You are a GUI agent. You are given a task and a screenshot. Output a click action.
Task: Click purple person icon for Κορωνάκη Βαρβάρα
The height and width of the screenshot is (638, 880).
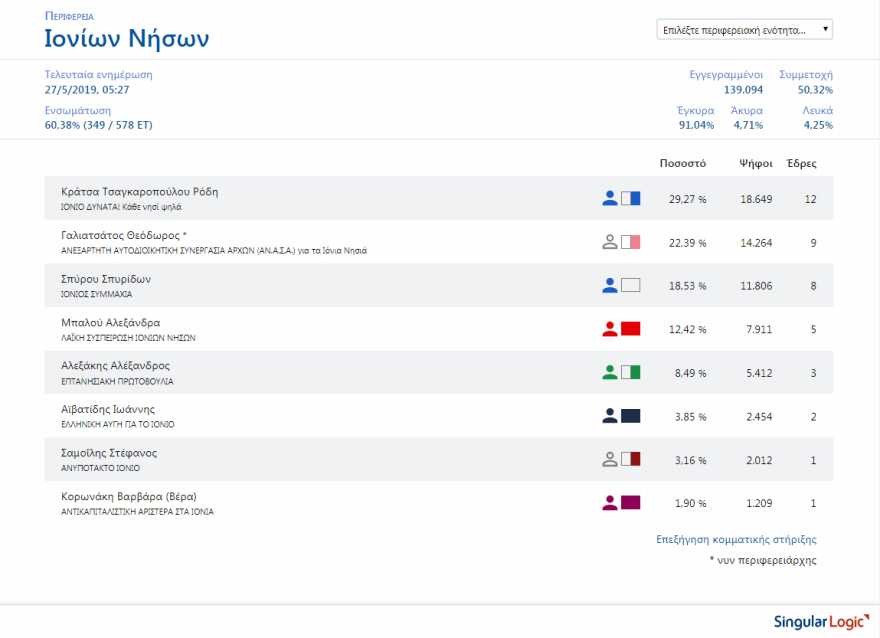[610, 503]
